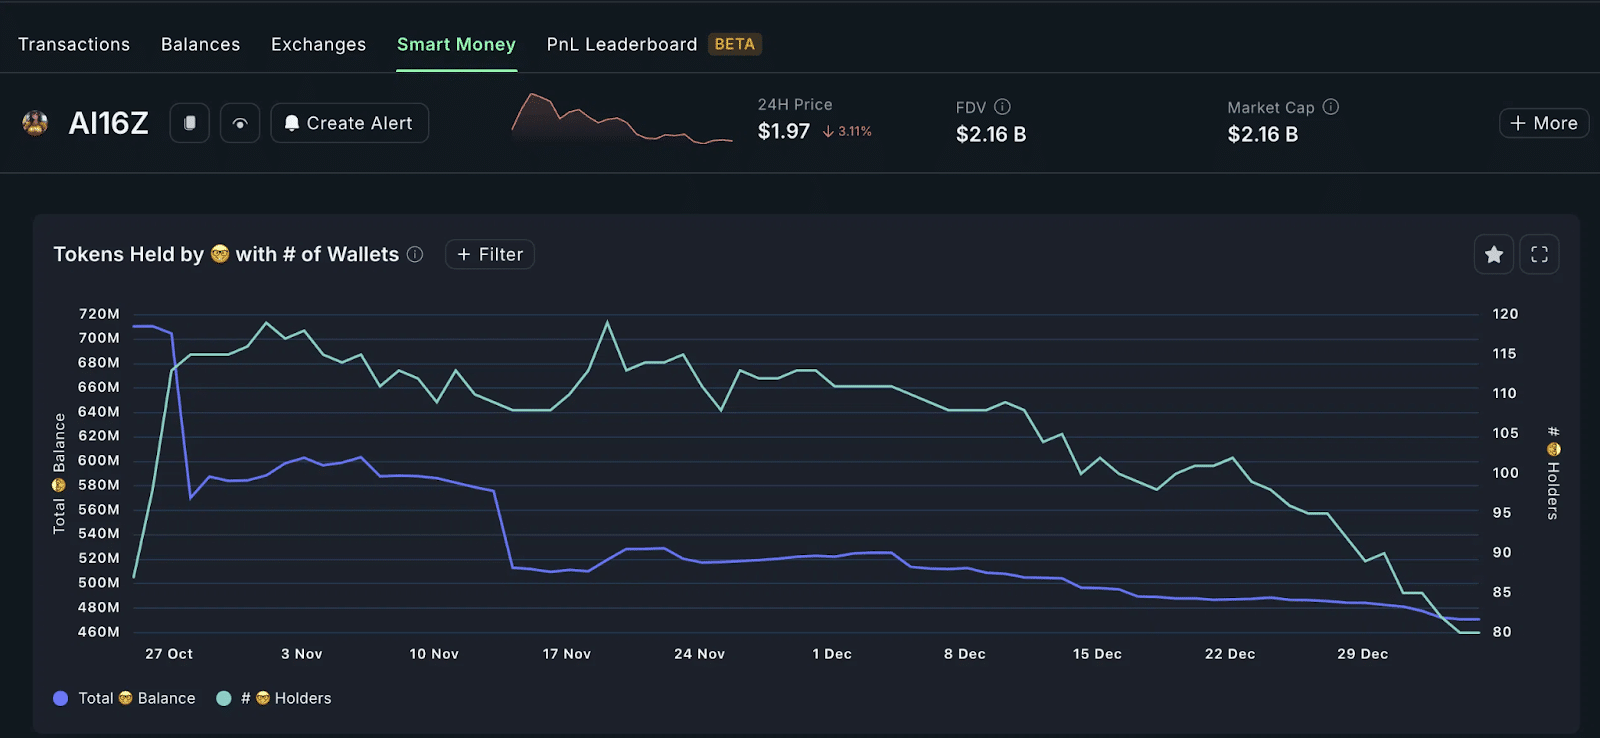Click the 27 Oct x-axis label
This screenshot has height=738, width=1600.
pos(169,654)
